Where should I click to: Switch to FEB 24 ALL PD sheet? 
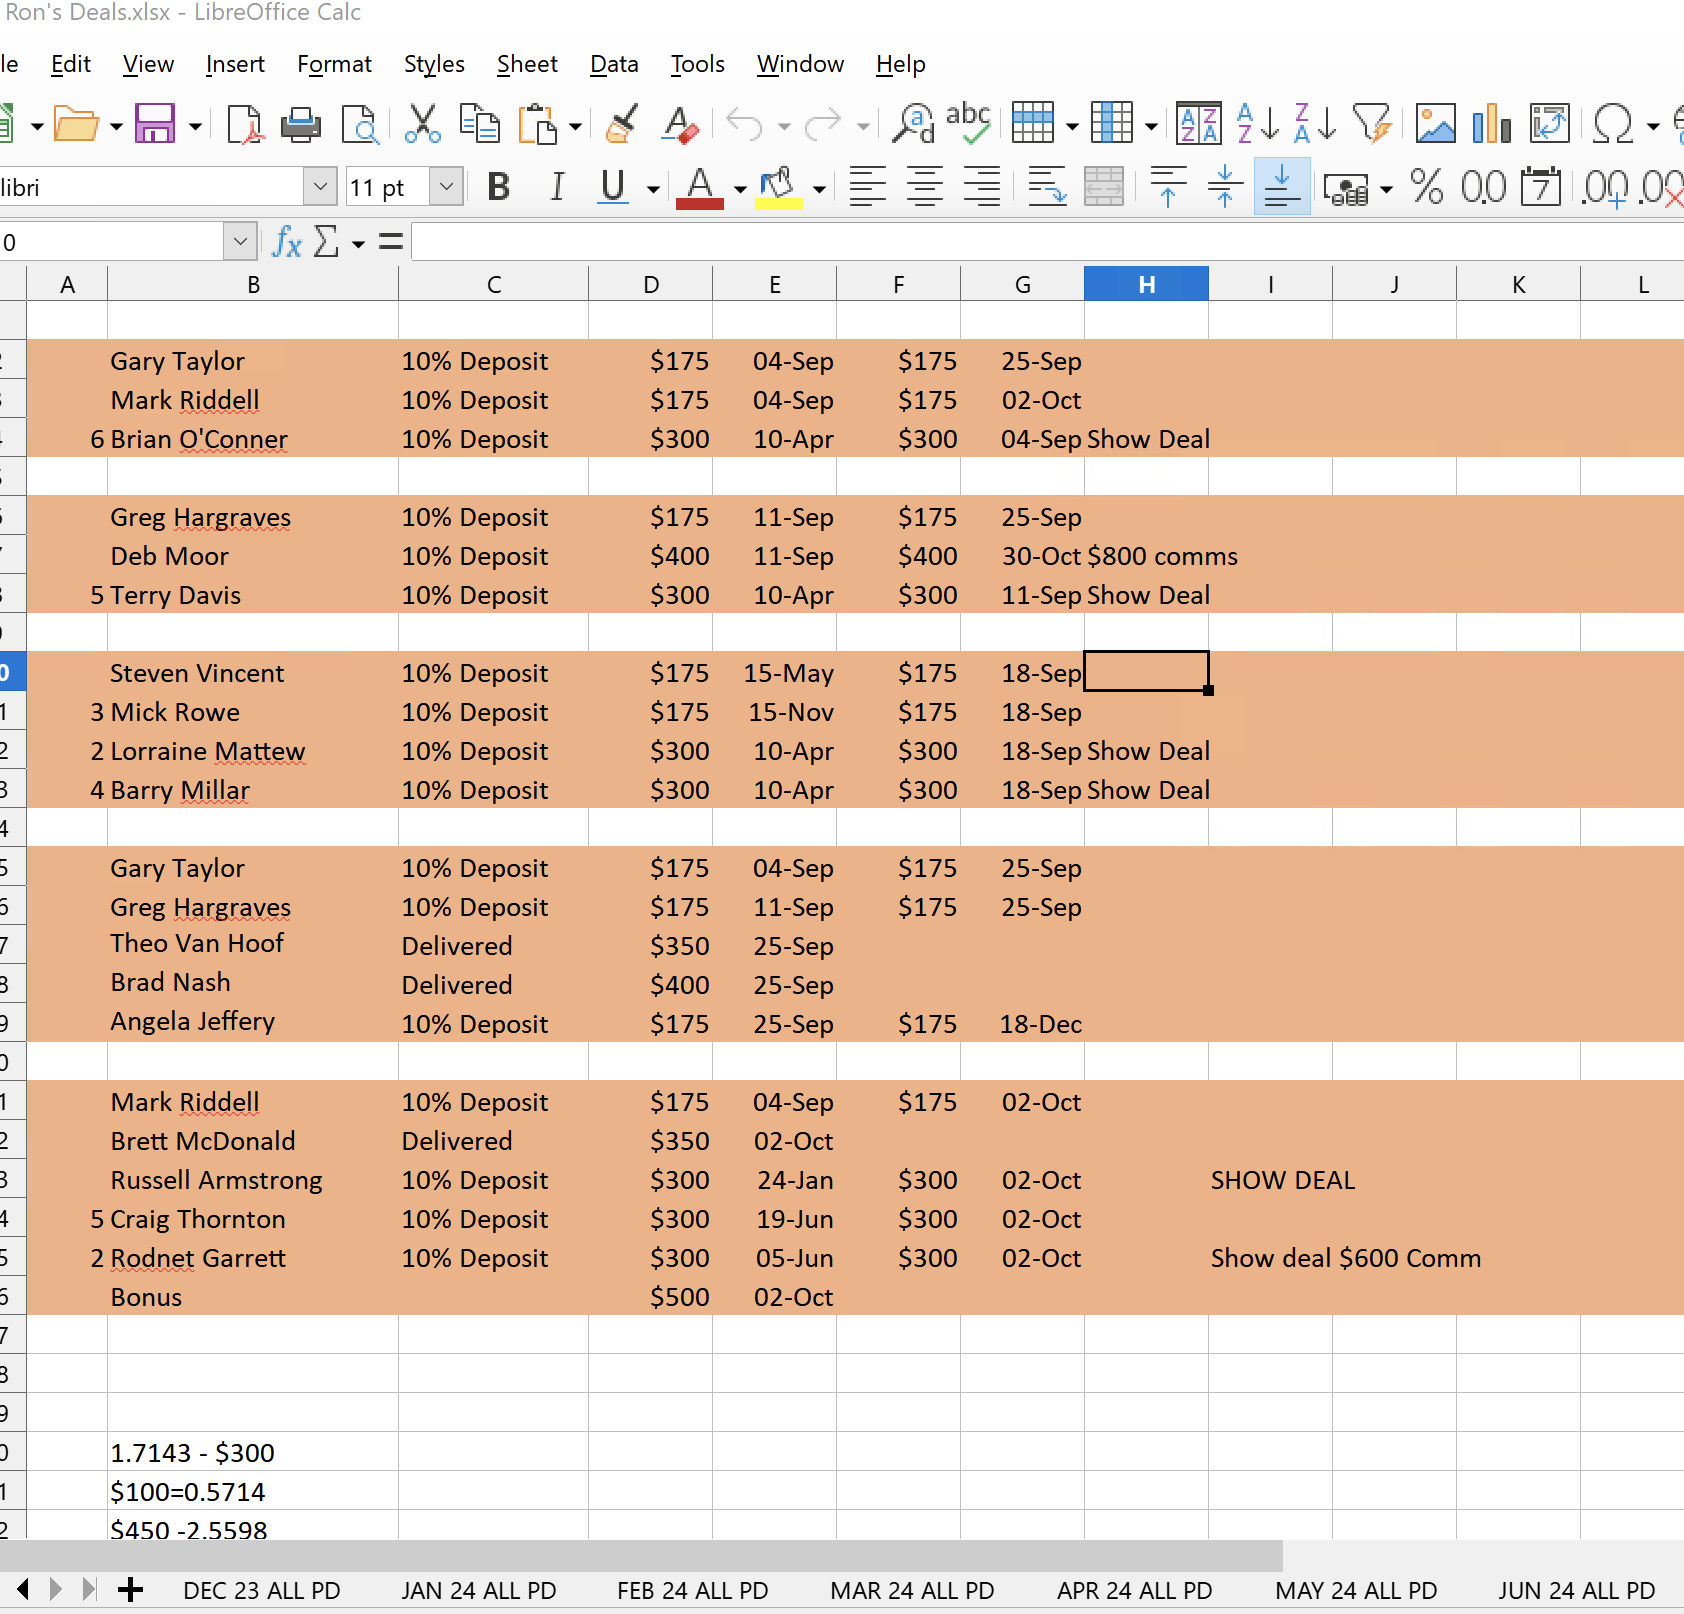pyautogui.click(x=692, y=1590)
